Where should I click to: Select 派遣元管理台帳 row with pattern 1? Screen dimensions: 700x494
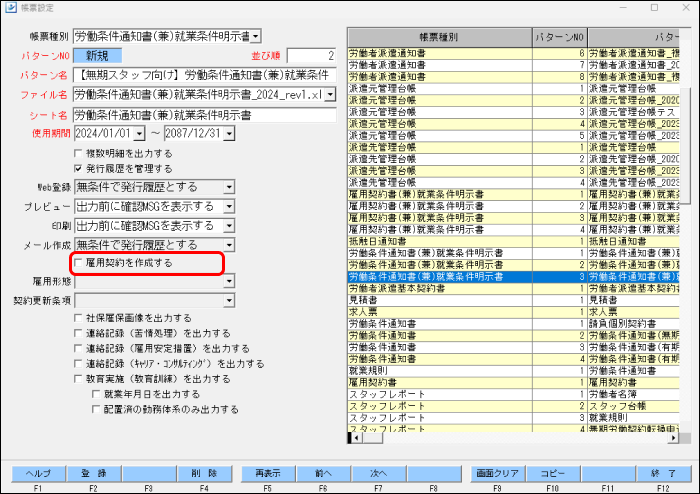tap(513, 88)
